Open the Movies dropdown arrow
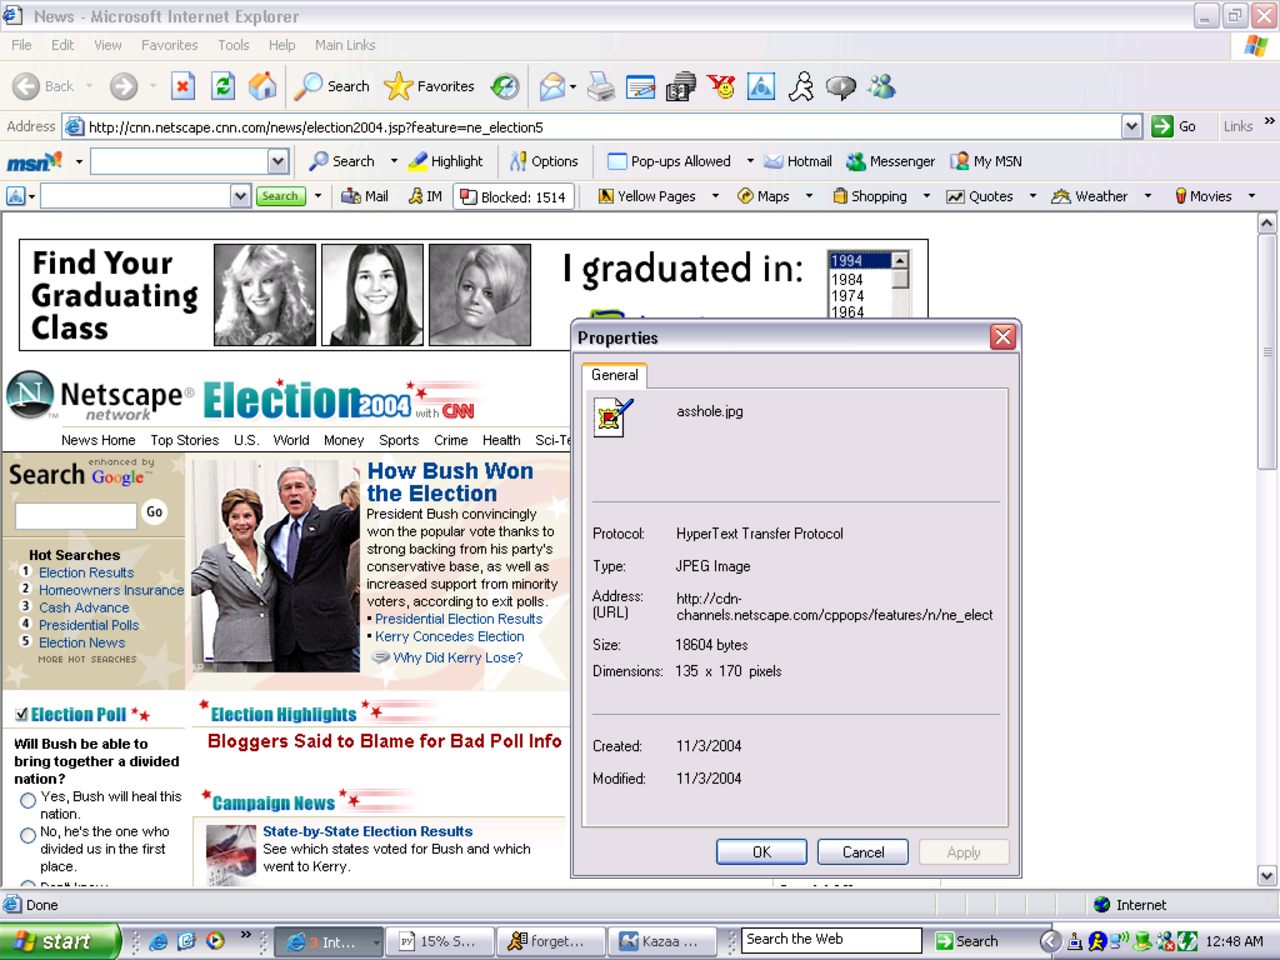Viewport: 1280px width, 960px height. pos(1251,197)
